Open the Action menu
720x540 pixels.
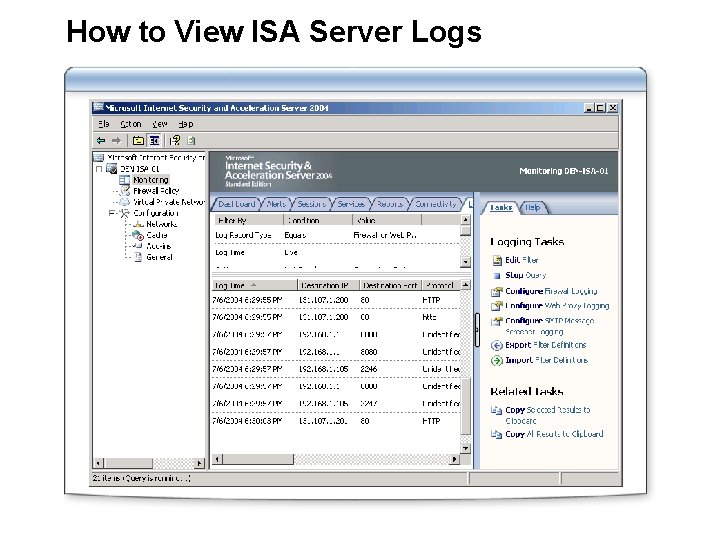[131, 124]
